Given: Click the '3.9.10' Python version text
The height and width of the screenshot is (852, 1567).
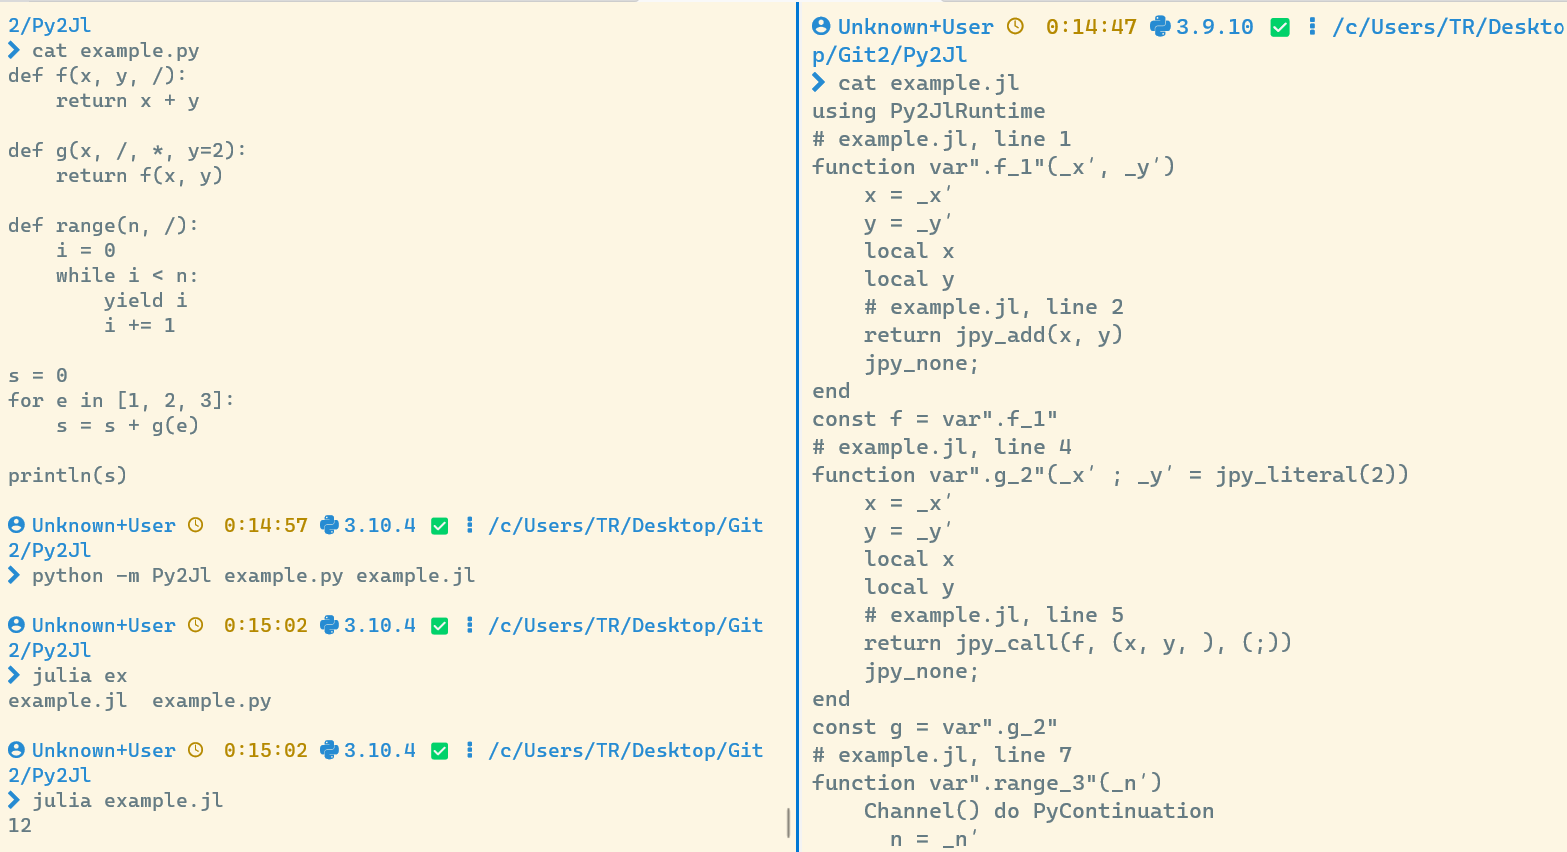Looking at the screenshot, I should click(x=1215, y=27).
